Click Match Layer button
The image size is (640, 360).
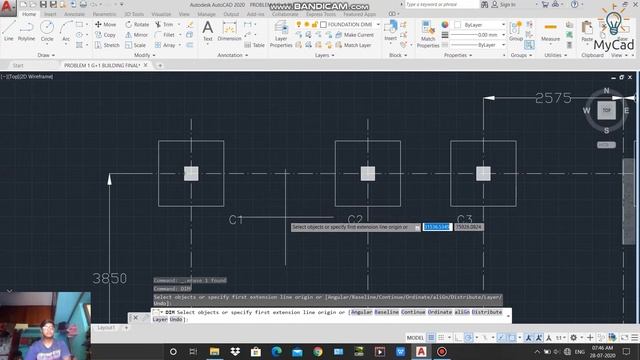(353, 45)
